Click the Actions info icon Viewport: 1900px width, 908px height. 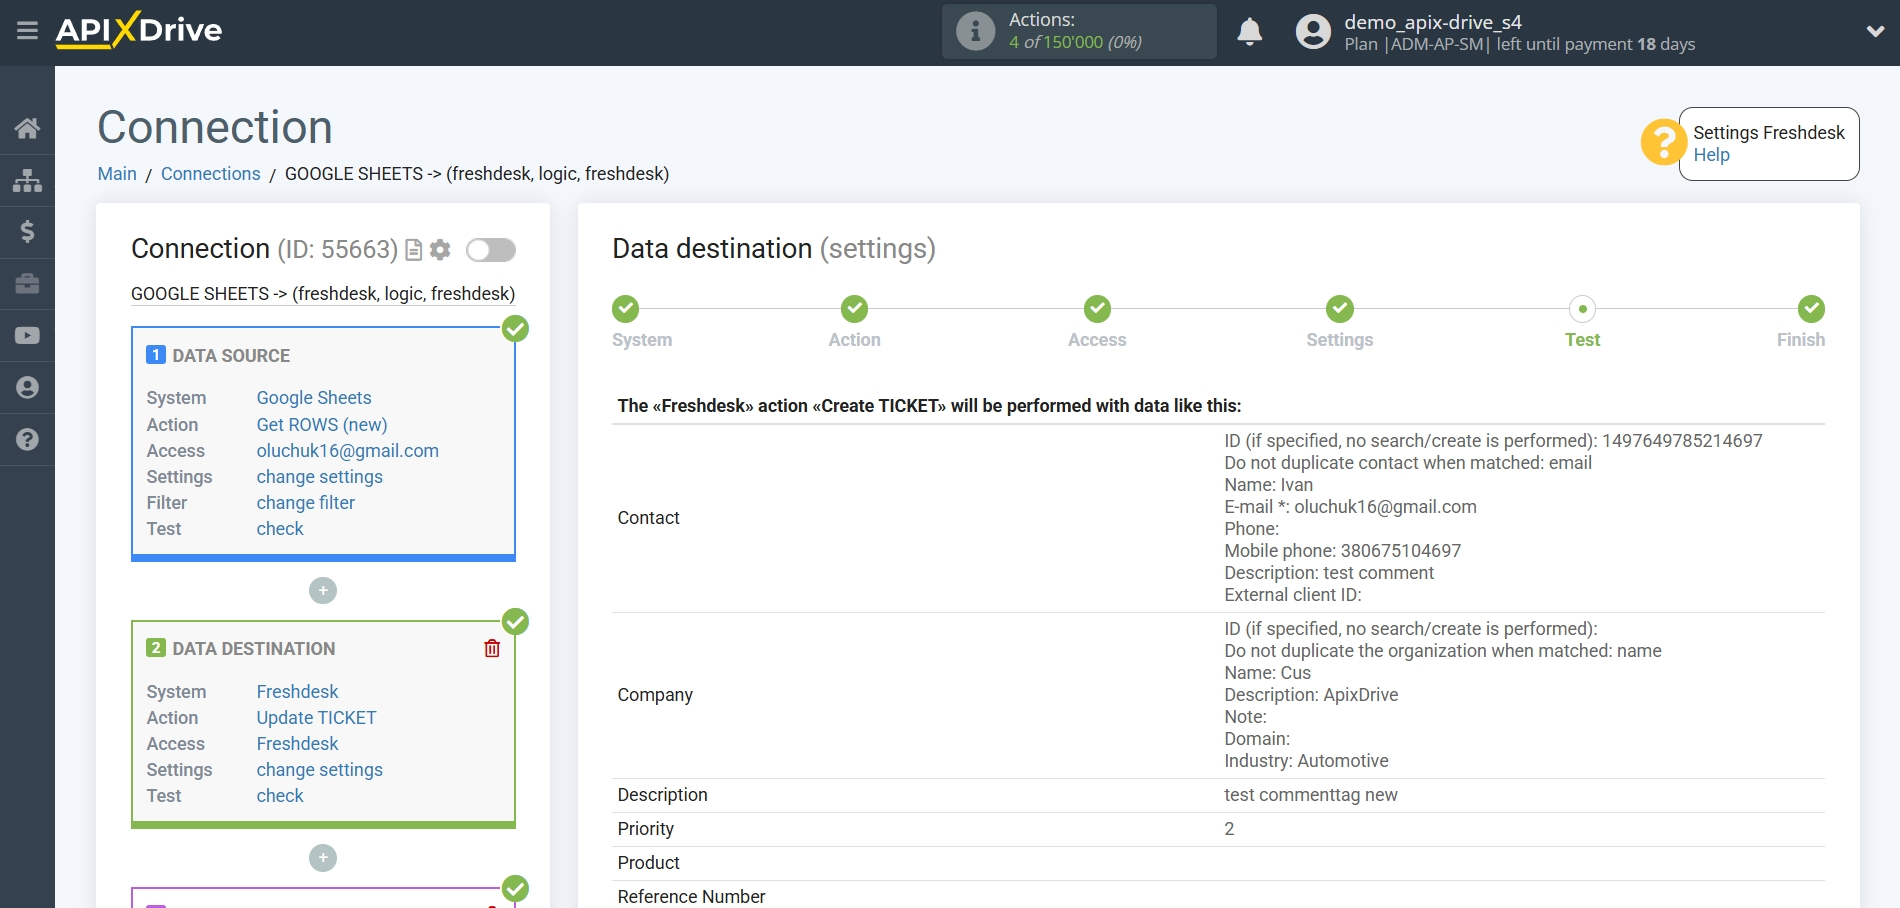point(975,31)
